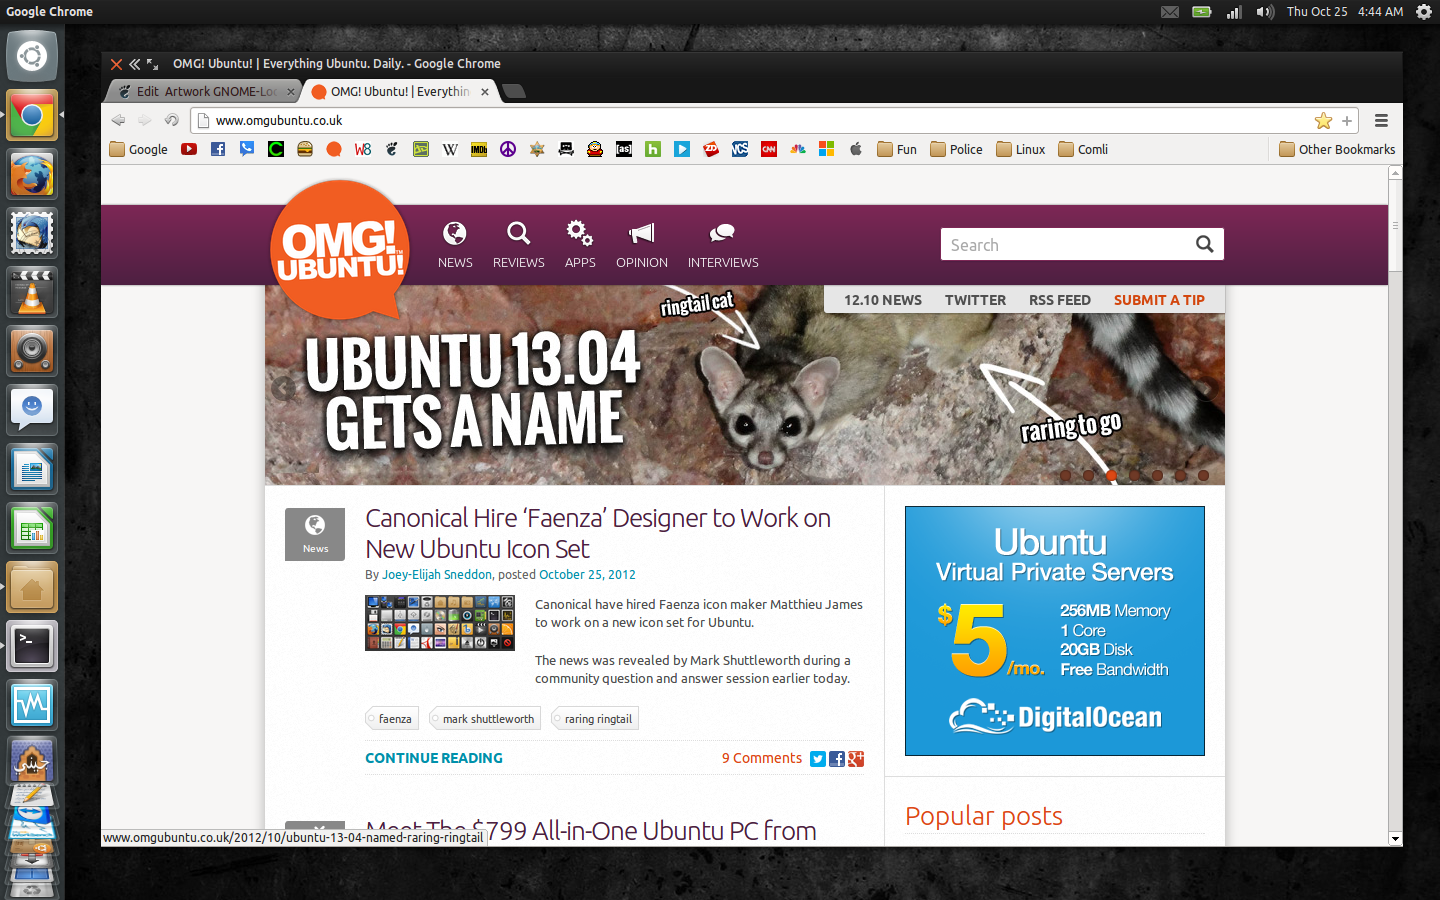The height and width of the screenshot is (900, 1440).
Task: Open the Google bookmarks folder
Action: coord(138,149)
